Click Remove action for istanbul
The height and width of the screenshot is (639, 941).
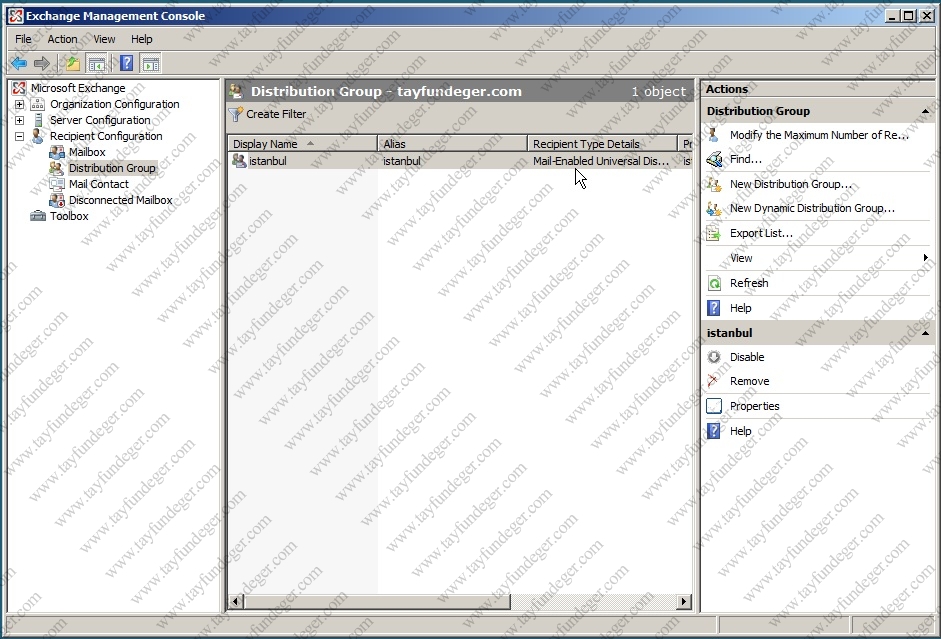tap(750, 381)
